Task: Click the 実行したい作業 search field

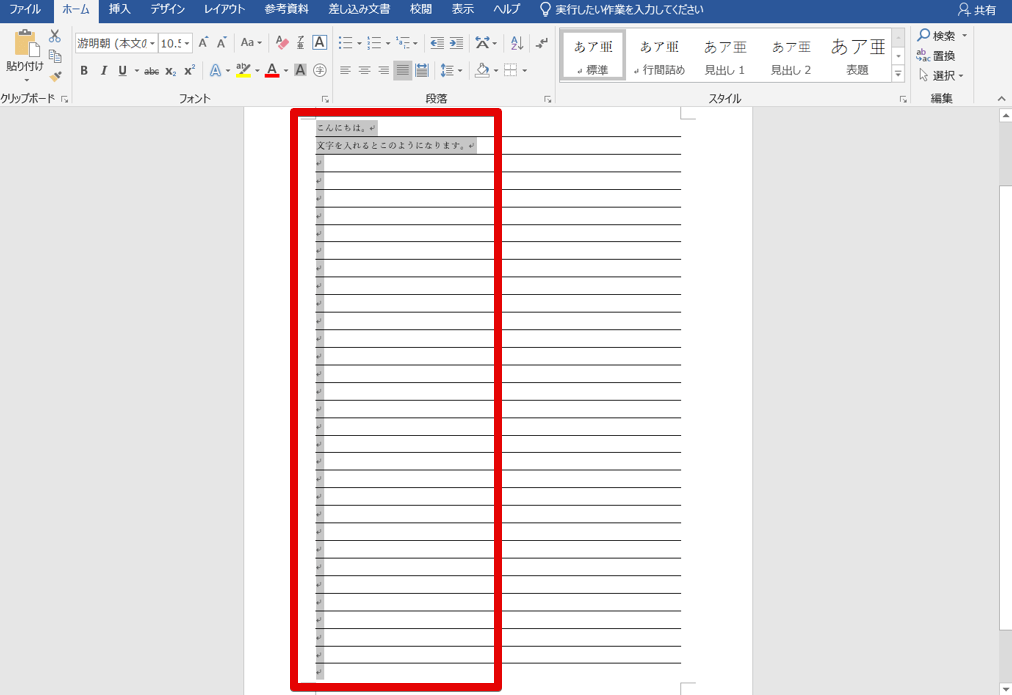Action: pyautogui.click(x=629, y=10)
